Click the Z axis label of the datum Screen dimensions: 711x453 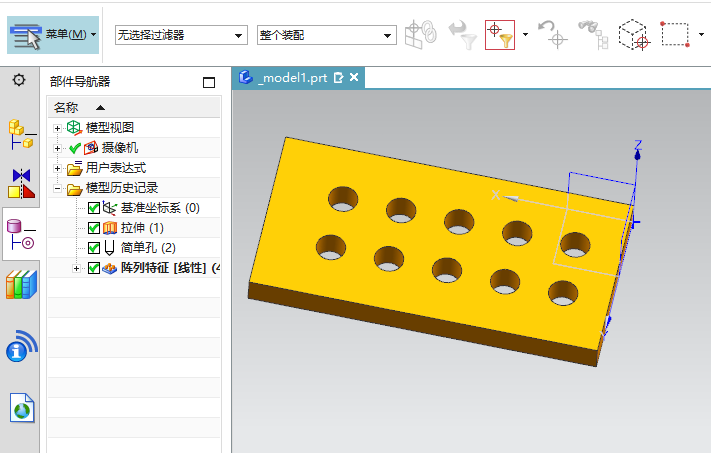click(x=638, y=145)
